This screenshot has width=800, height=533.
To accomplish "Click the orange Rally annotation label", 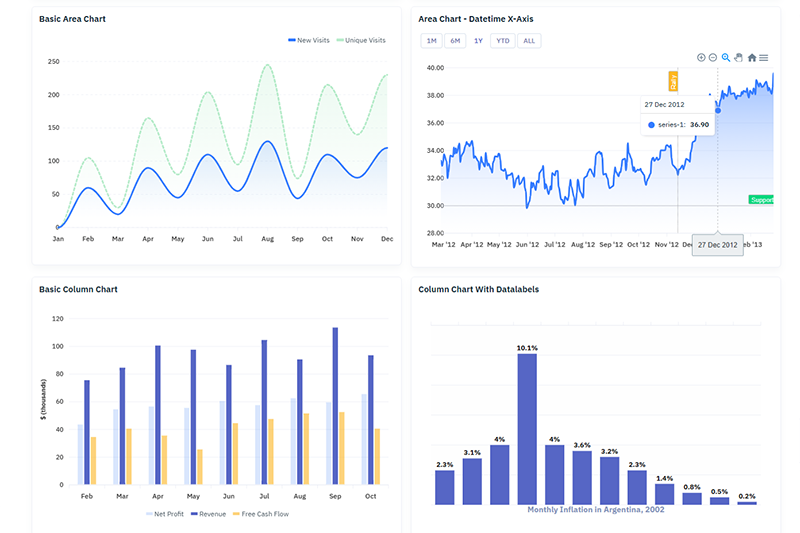I will 673,82.
